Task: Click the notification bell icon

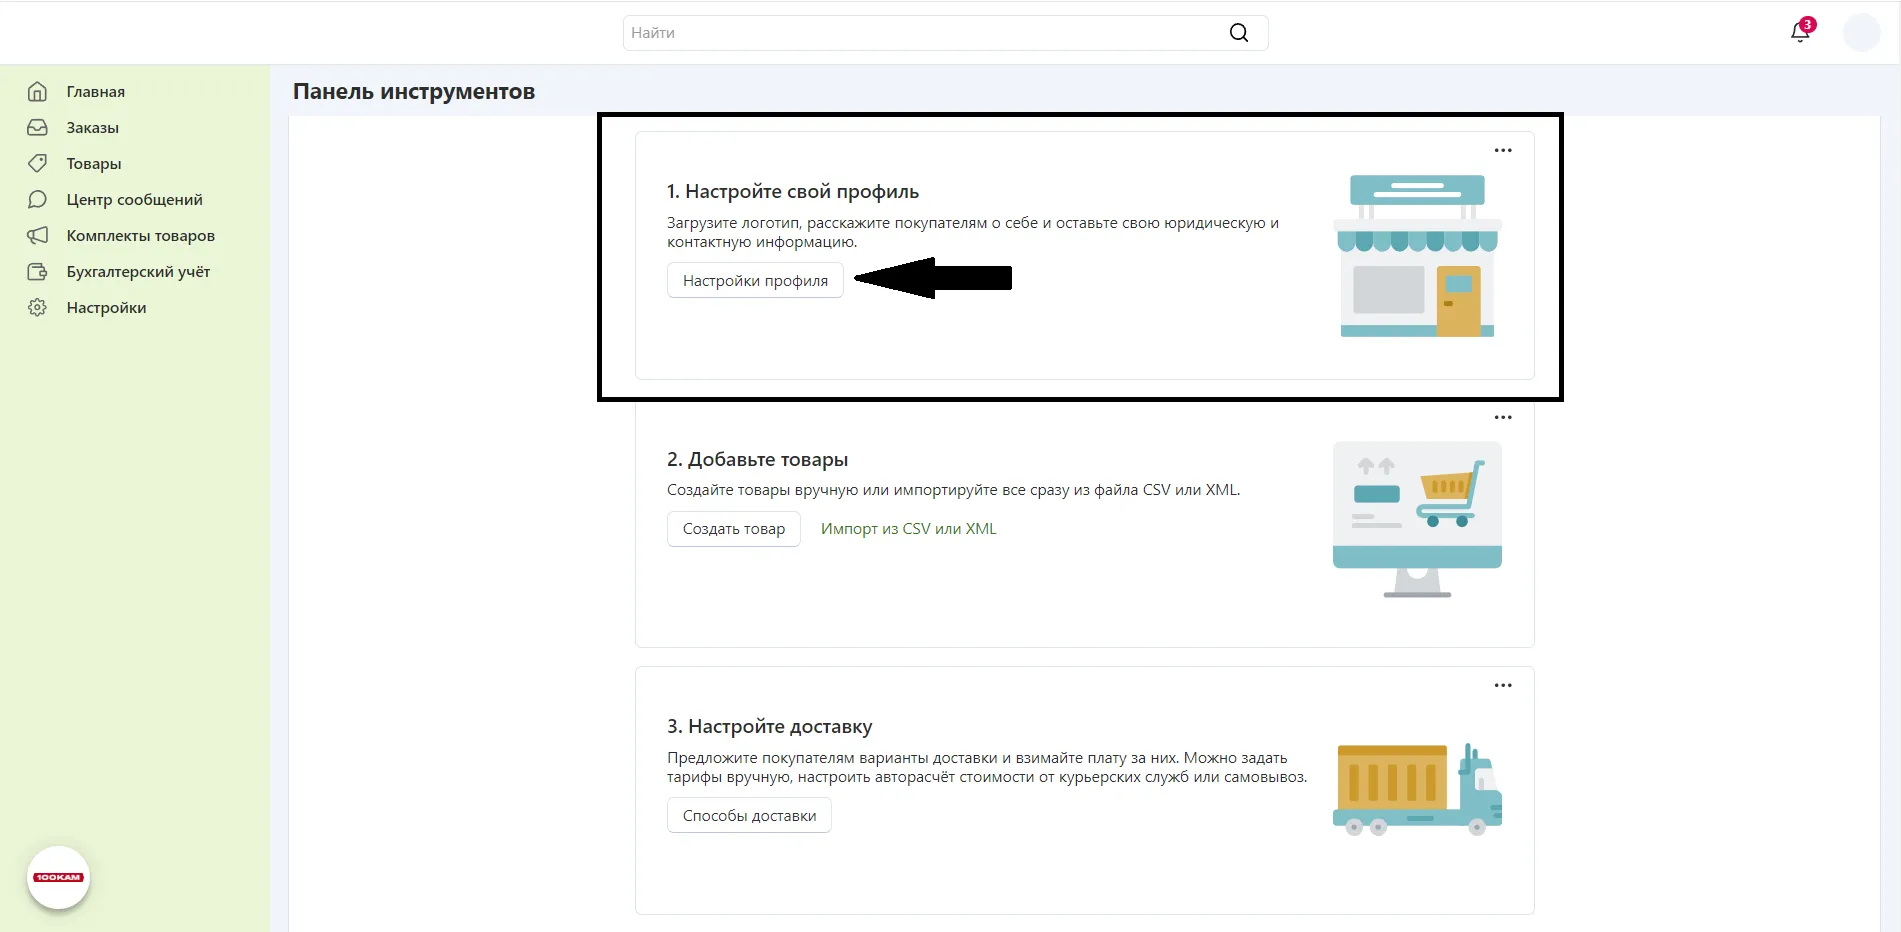Action: (1800, 32)
